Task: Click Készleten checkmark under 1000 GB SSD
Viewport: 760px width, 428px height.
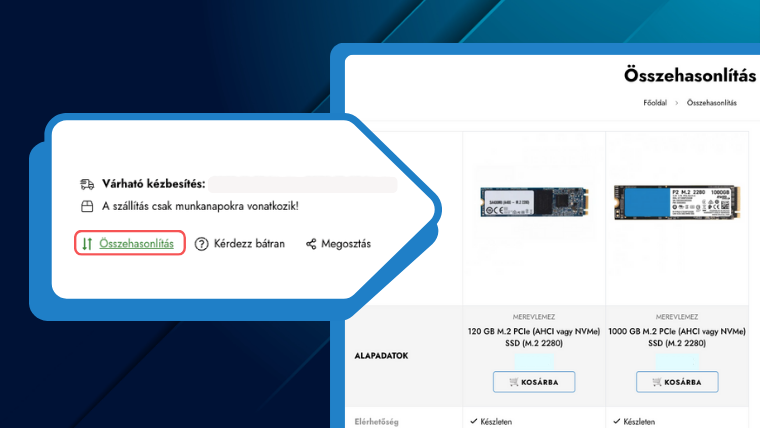Action: pos(616,422)
